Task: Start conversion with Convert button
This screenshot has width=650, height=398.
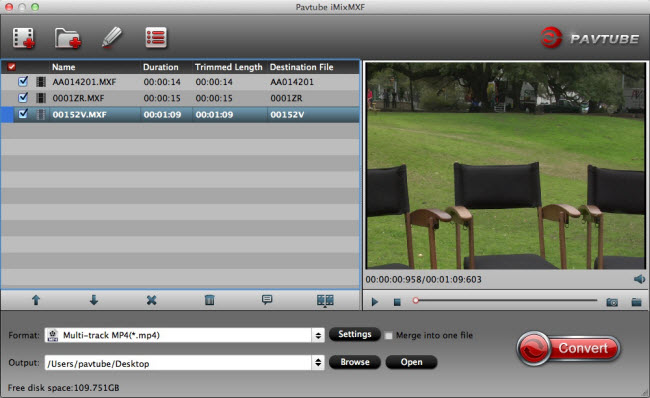Action: [x=568, y=348]
